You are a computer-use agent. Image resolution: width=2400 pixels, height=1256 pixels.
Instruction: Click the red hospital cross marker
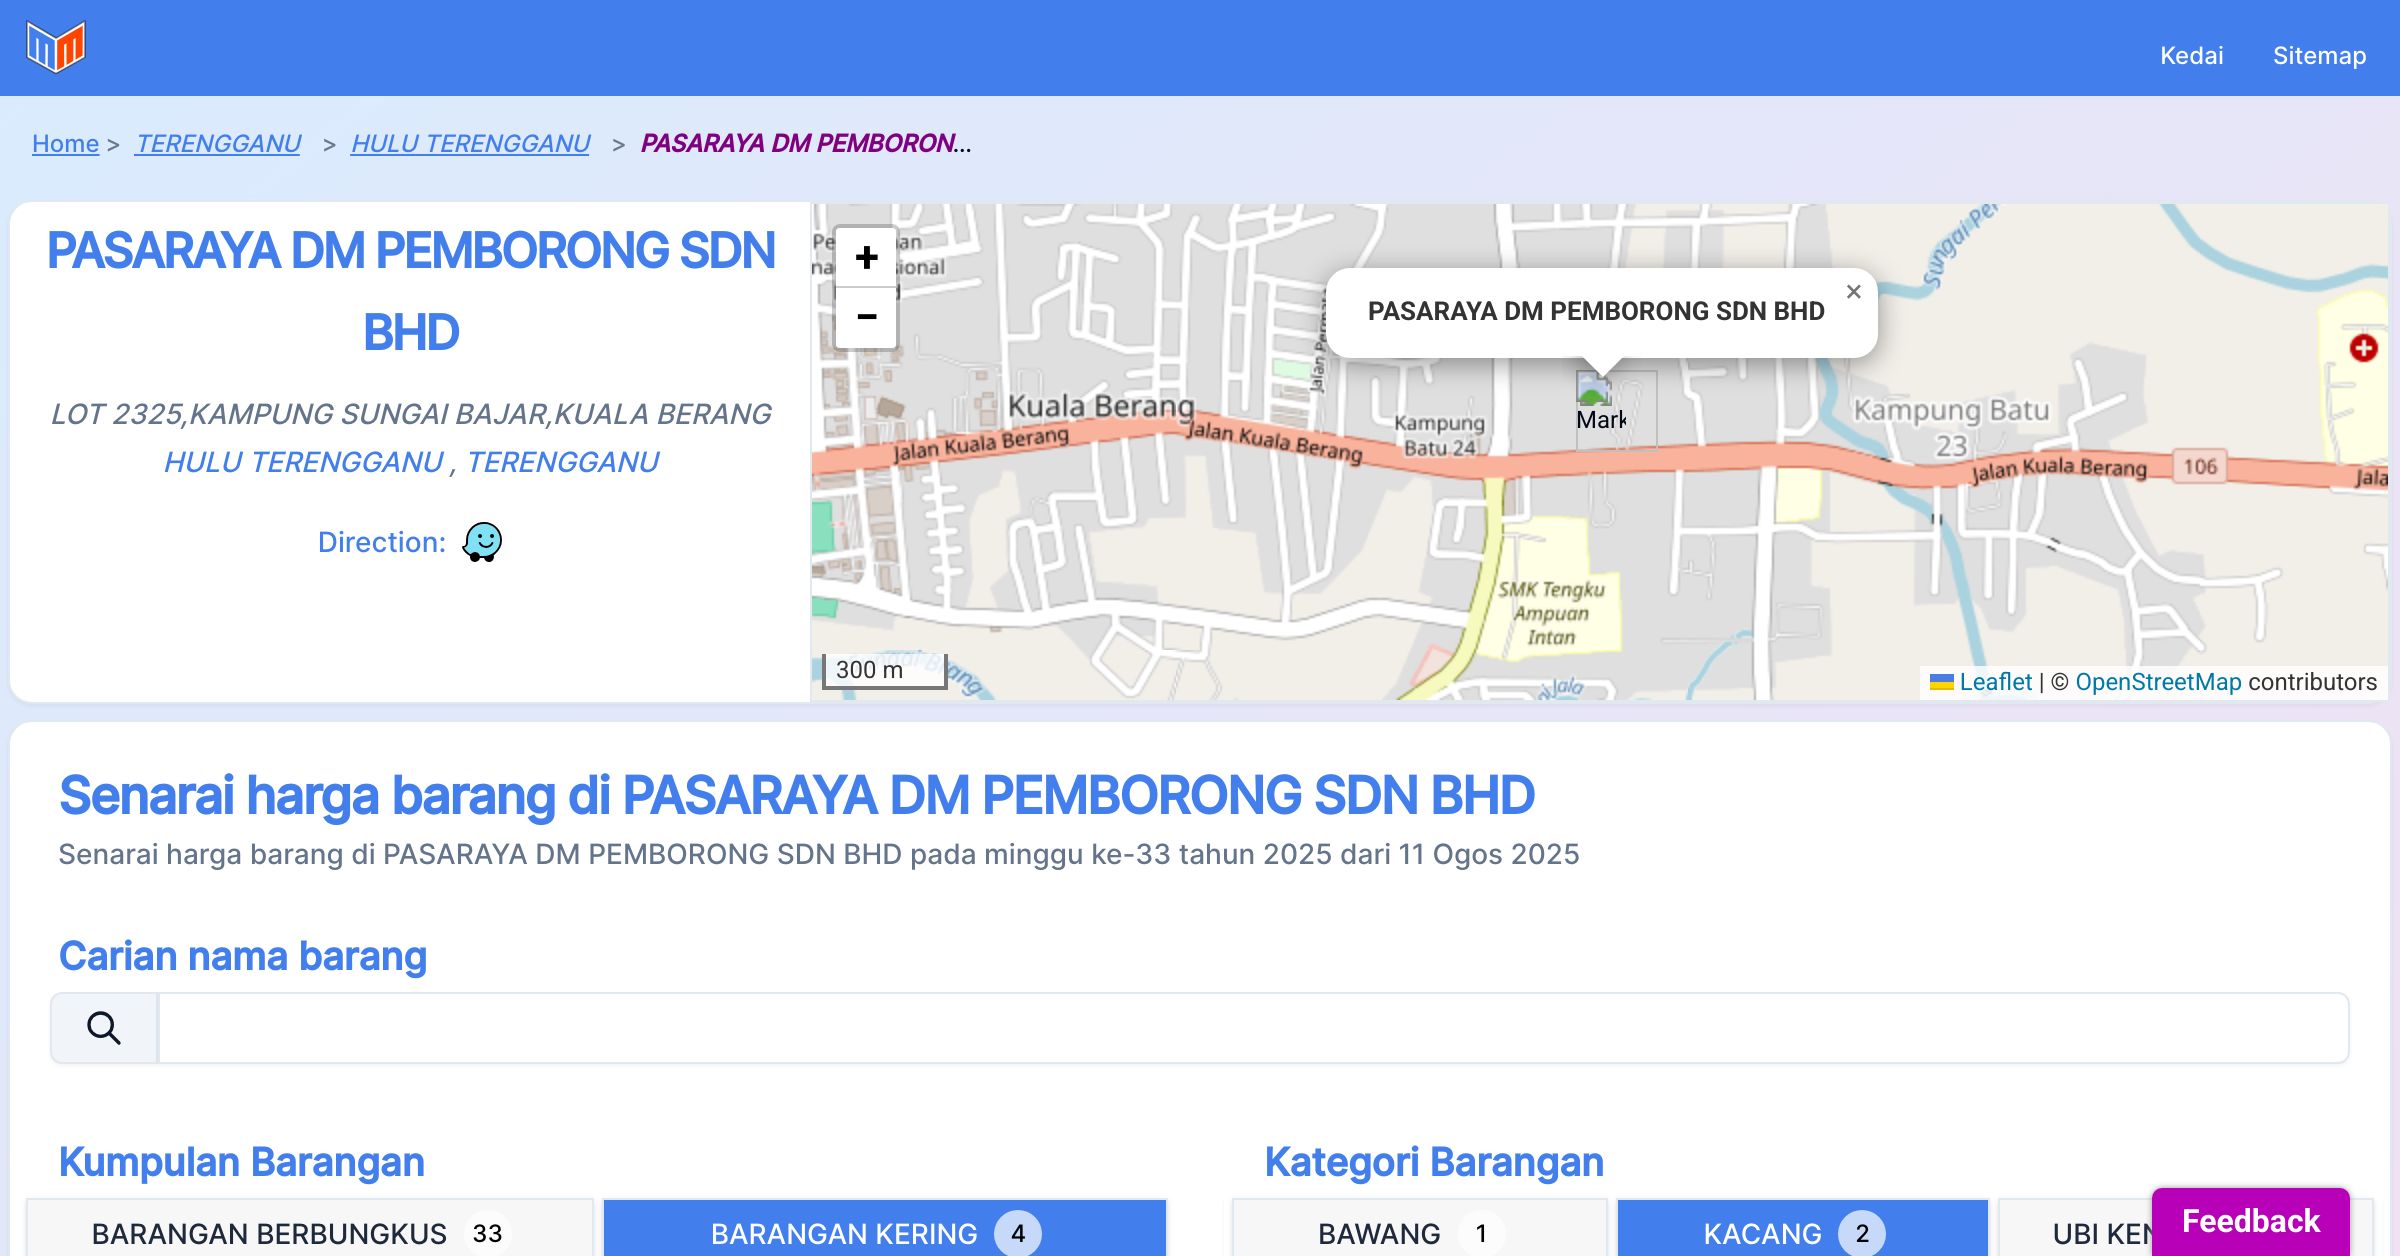pyautogui.click(x=2363, y=348)
